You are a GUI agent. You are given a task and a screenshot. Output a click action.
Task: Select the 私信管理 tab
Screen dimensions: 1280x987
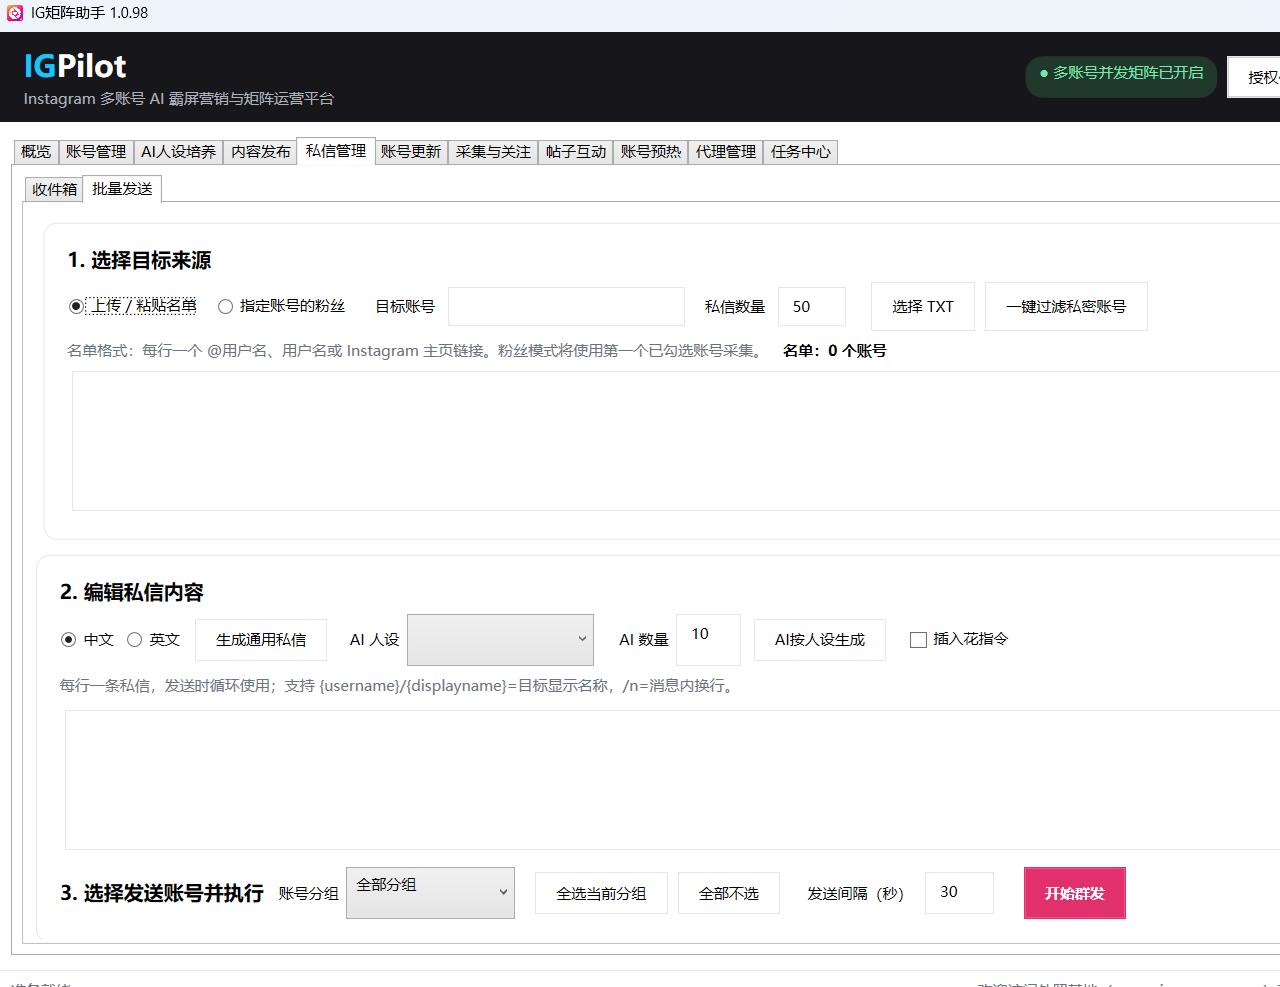coord(336,150)
